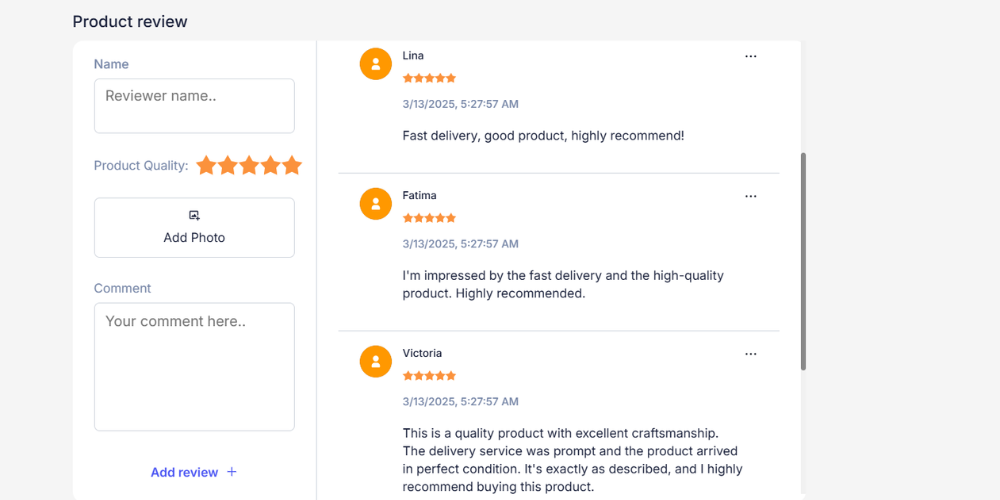Click Fatima's orange avatar icon
This screenshot has width=1000, height=500.
pos(375,203)
